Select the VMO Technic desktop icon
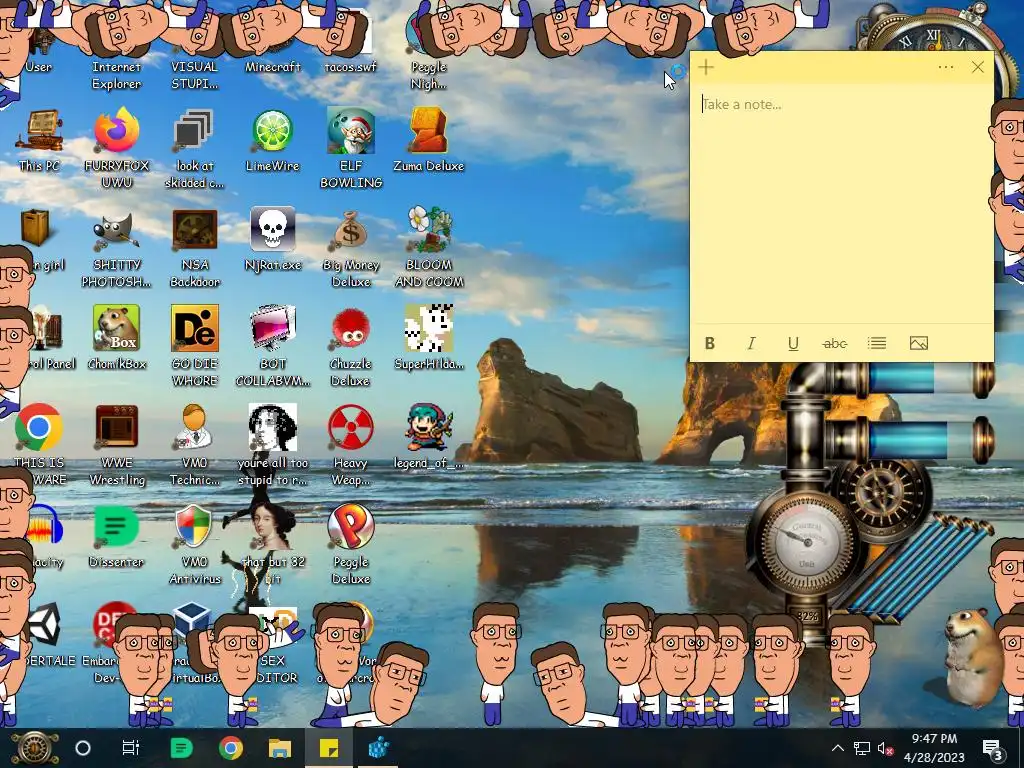1024x768 pixels. click(x=195, y=426)
